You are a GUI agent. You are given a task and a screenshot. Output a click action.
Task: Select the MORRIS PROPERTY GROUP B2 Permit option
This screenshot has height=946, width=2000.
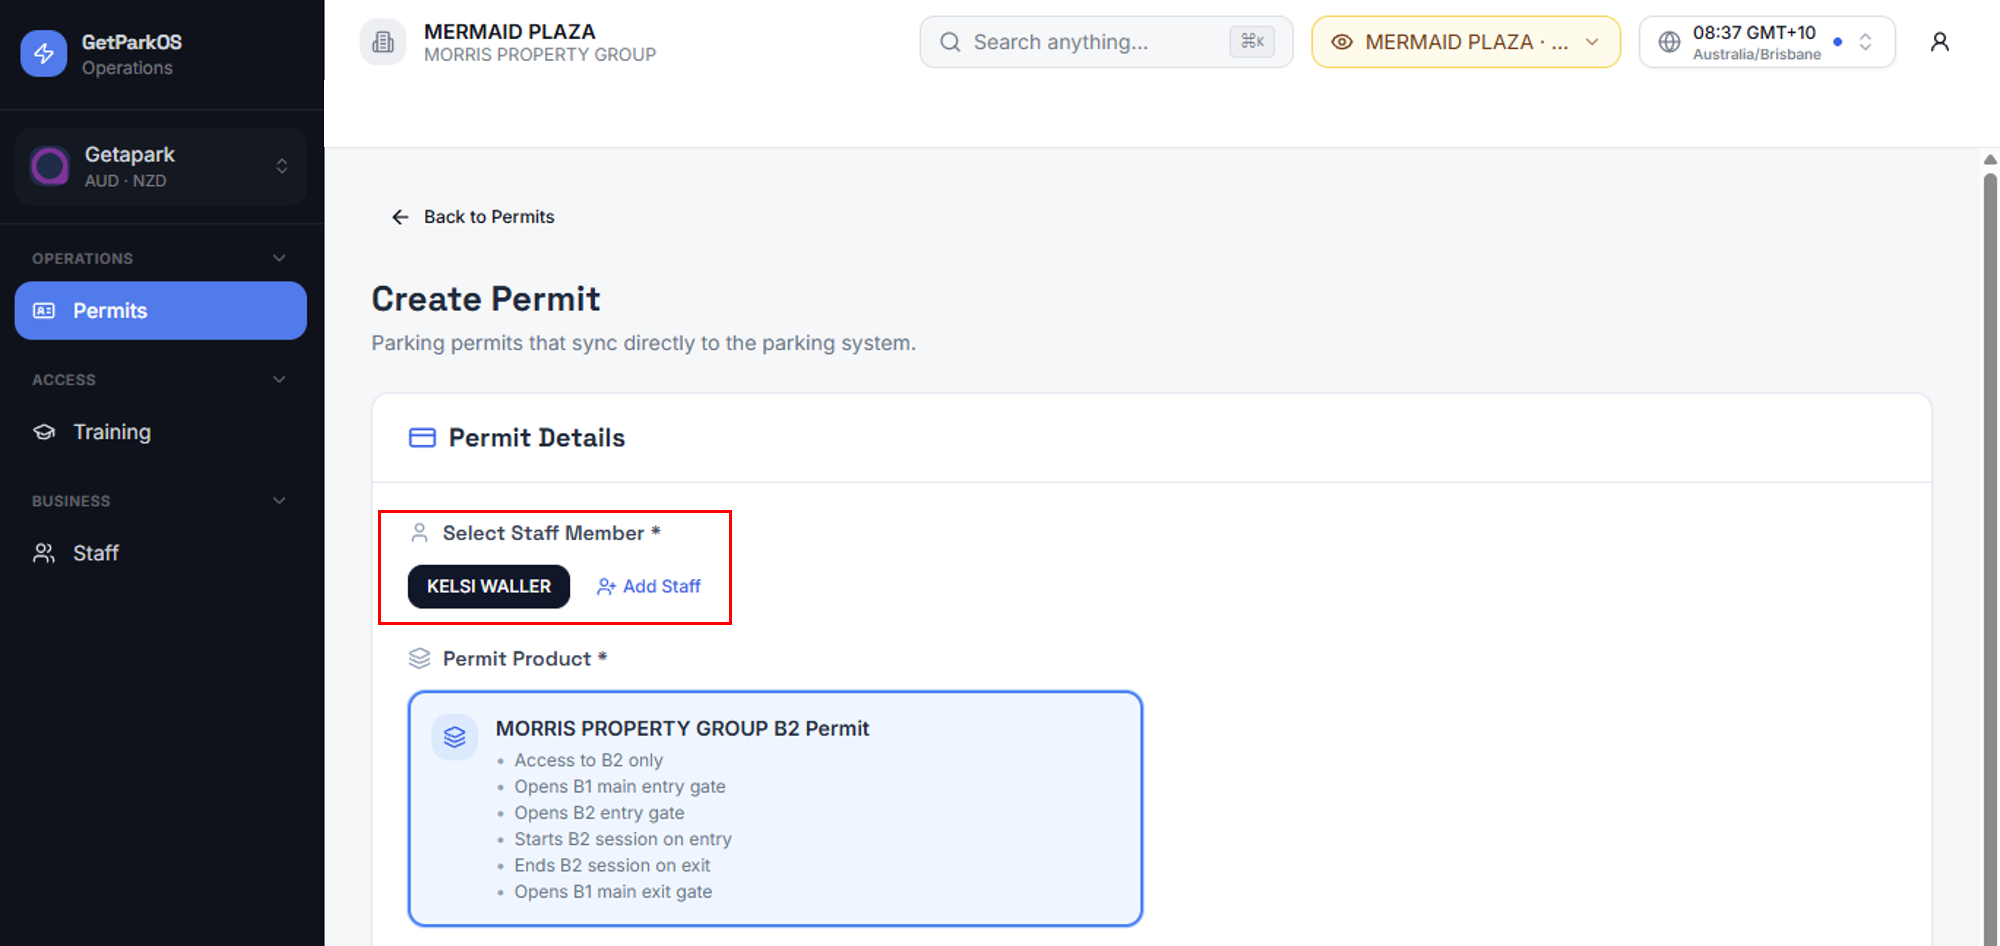coord(775,808)
